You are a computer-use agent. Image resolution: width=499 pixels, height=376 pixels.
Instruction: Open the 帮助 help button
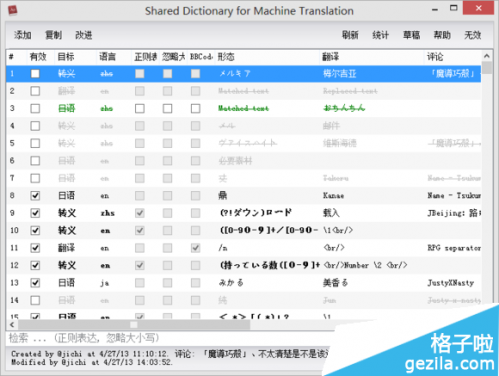[x=442, y=35]
